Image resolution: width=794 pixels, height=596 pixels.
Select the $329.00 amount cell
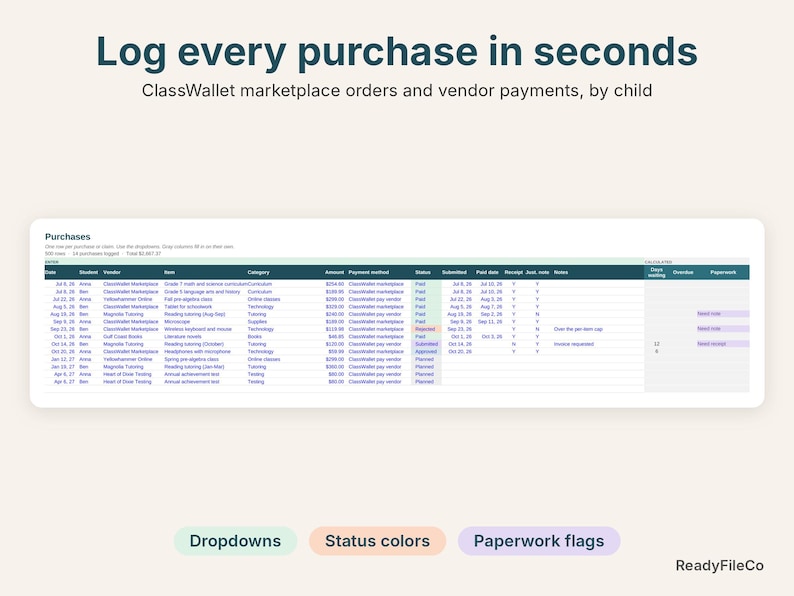coord(335,307)
